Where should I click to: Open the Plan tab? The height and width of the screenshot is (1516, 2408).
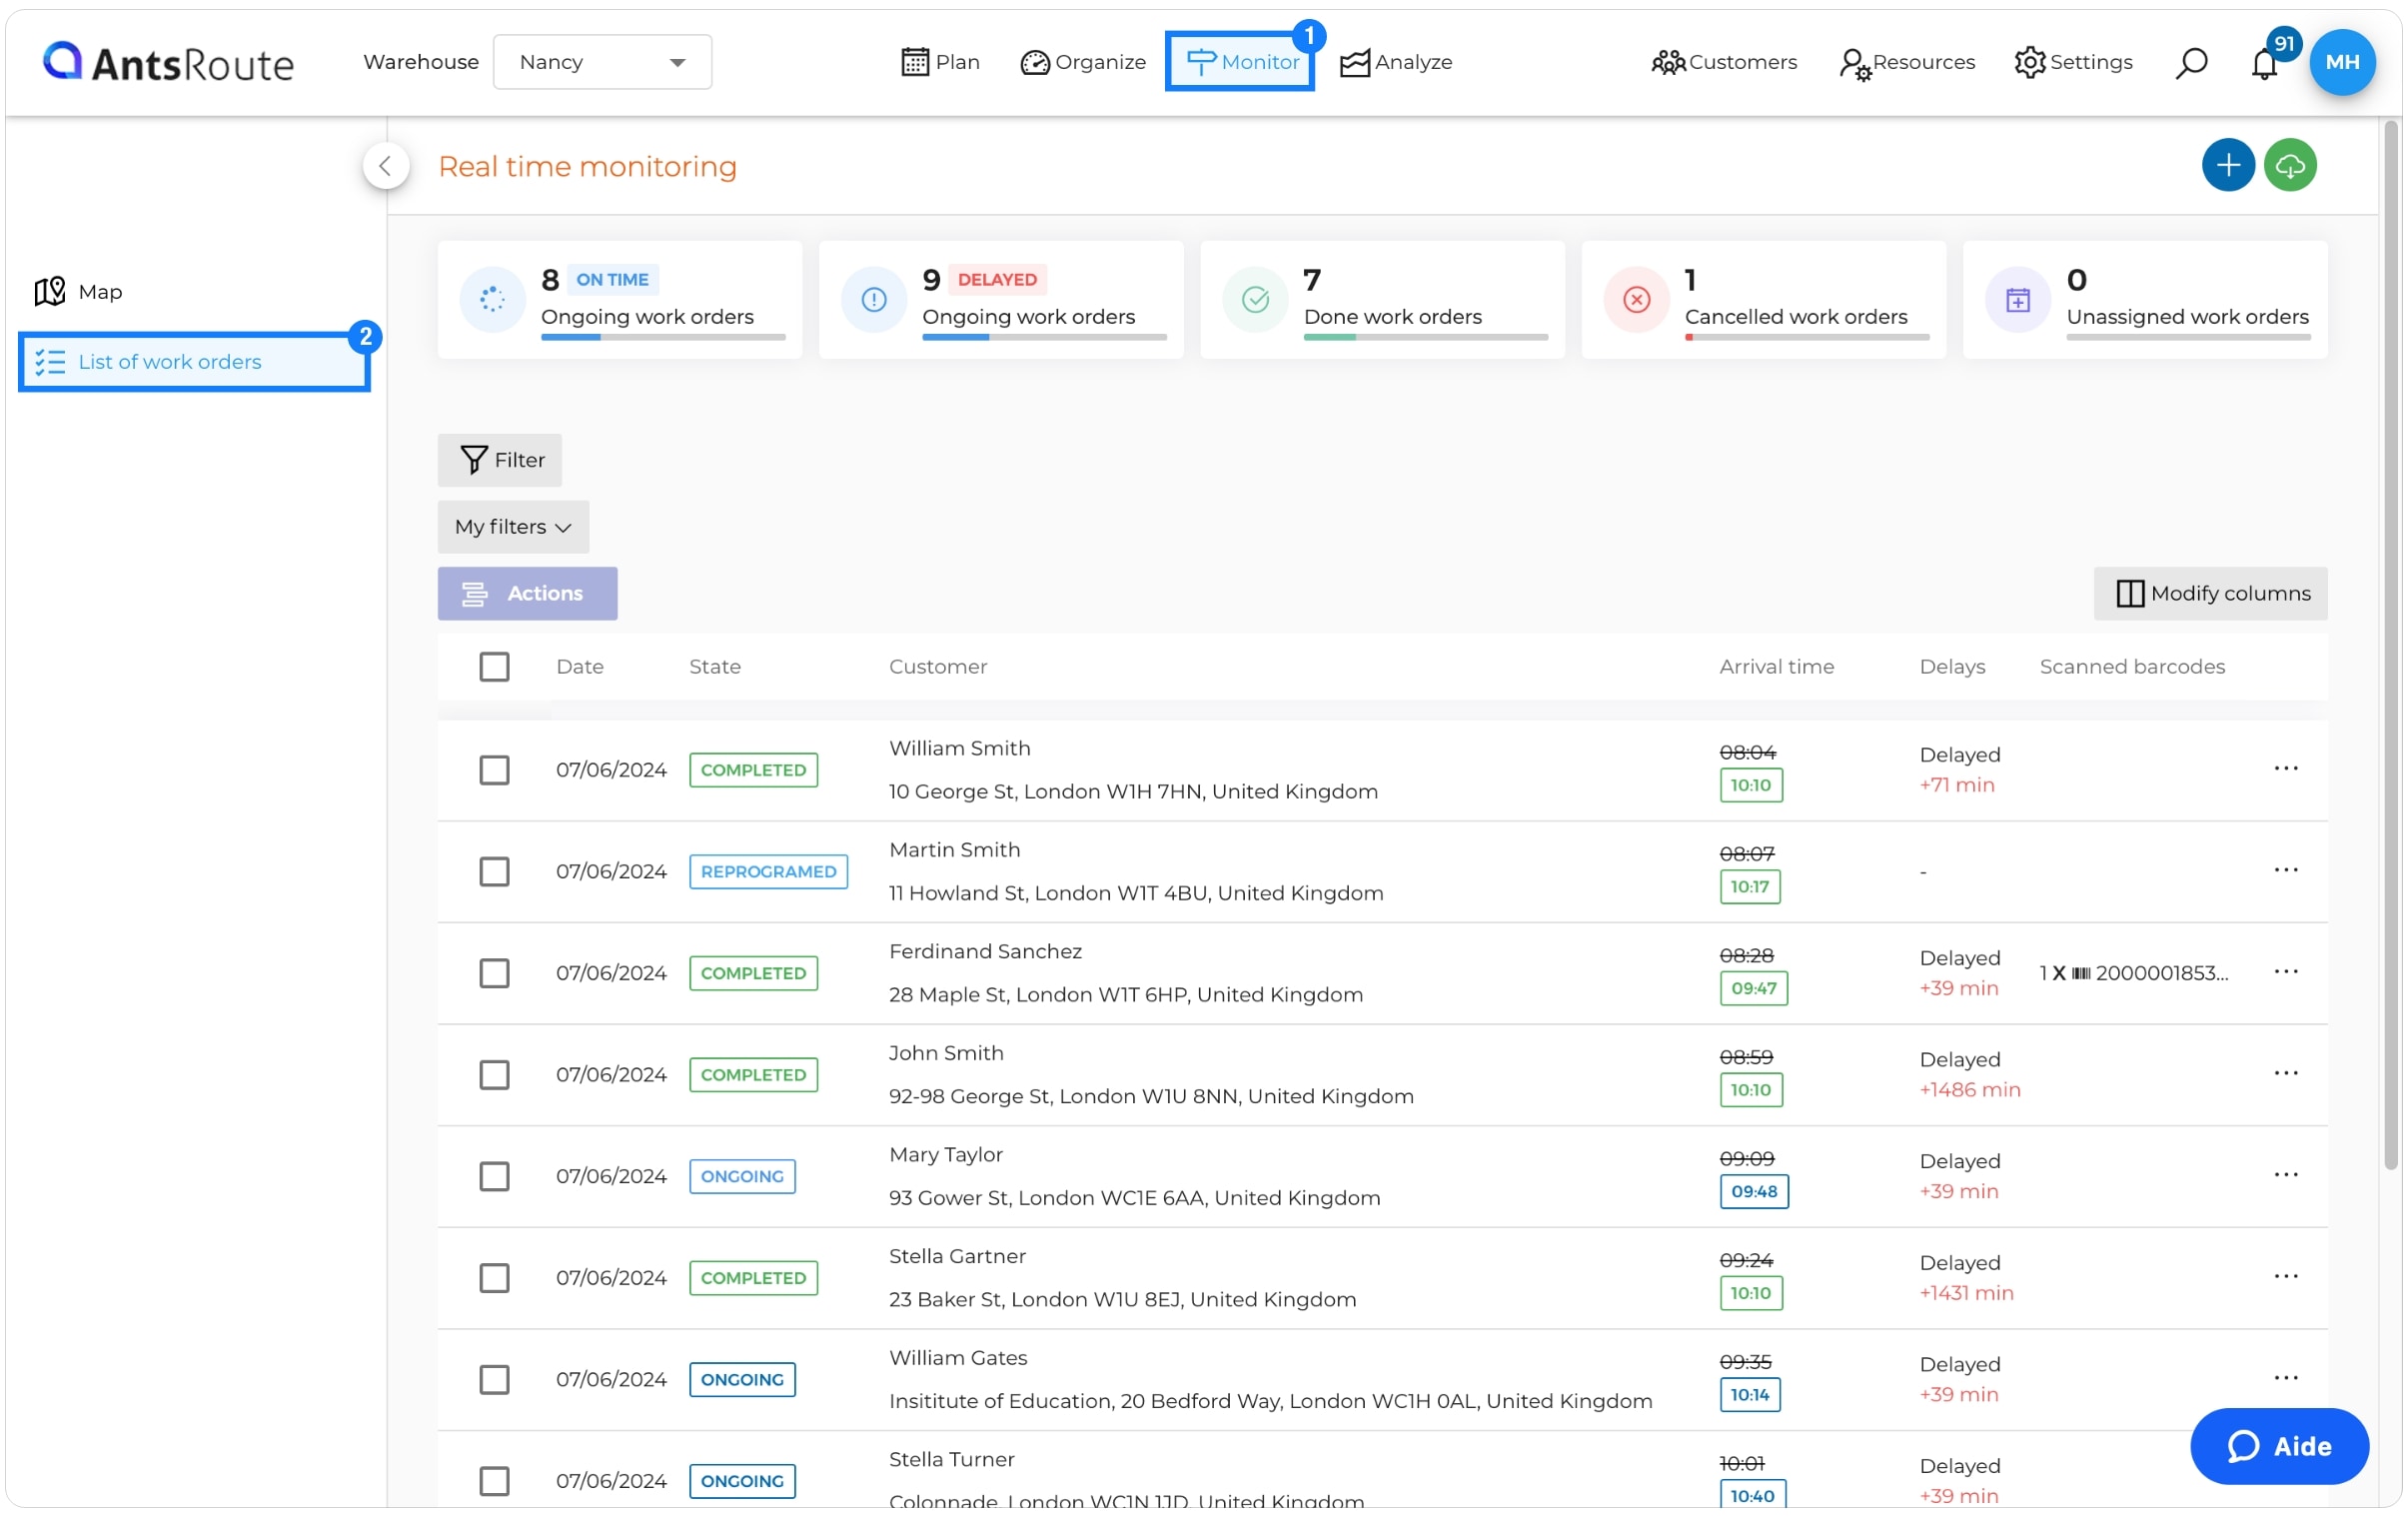coord(939,62)
